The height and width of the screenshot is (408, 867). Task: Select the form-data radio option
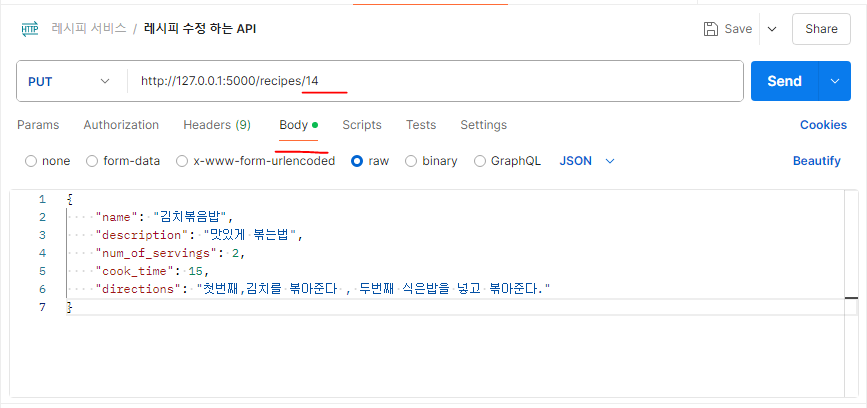tap(92, 161)
